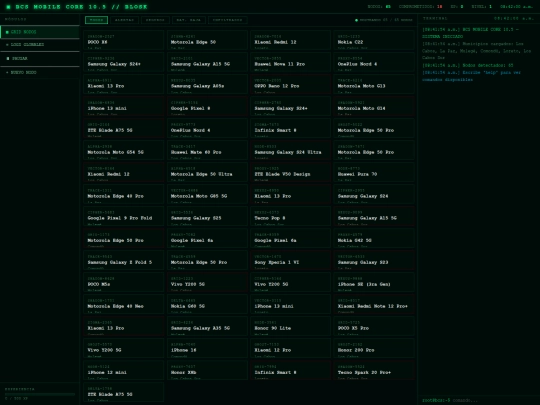Open the Nokia G42 5G card

[374, 238]
